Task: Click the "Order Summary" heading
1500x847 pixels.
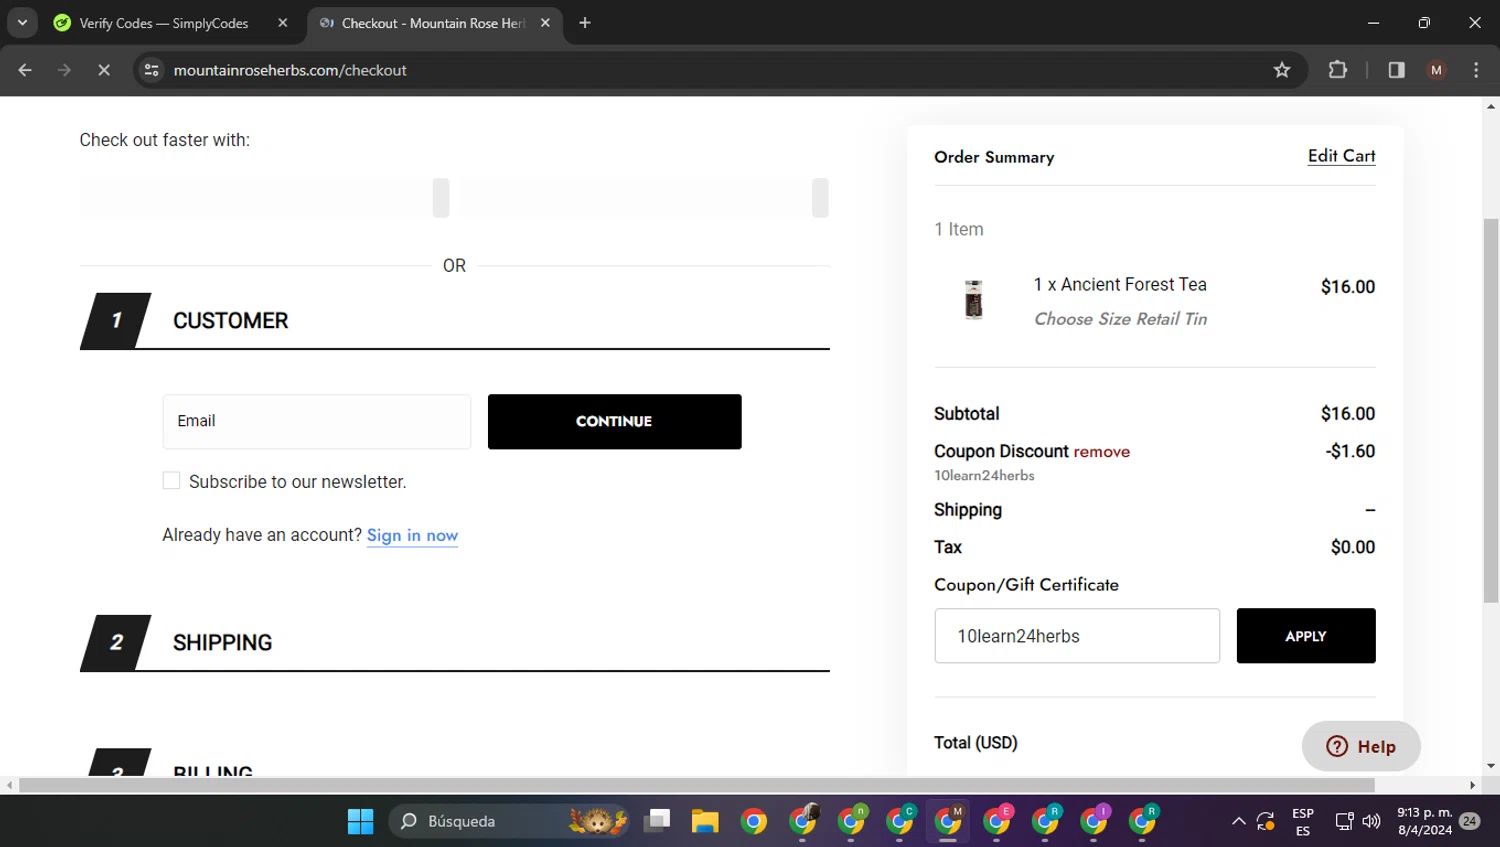Action: (994, 157)
